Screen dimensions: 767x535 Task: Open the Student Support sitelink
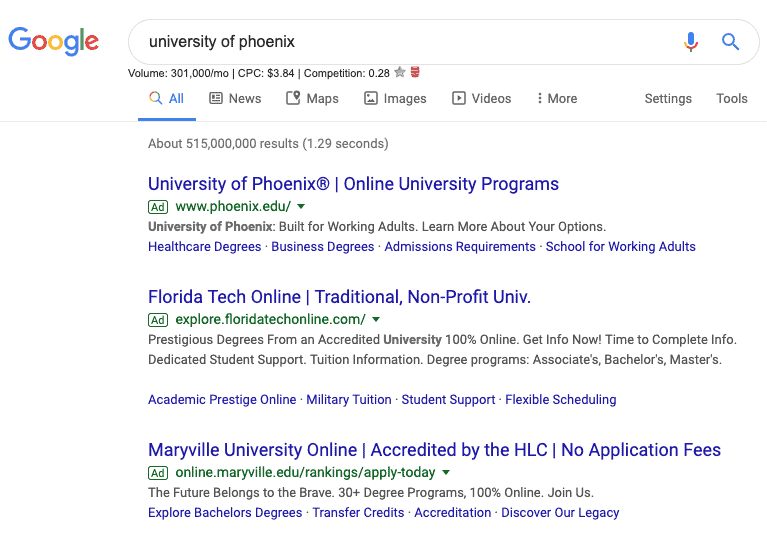448,400
